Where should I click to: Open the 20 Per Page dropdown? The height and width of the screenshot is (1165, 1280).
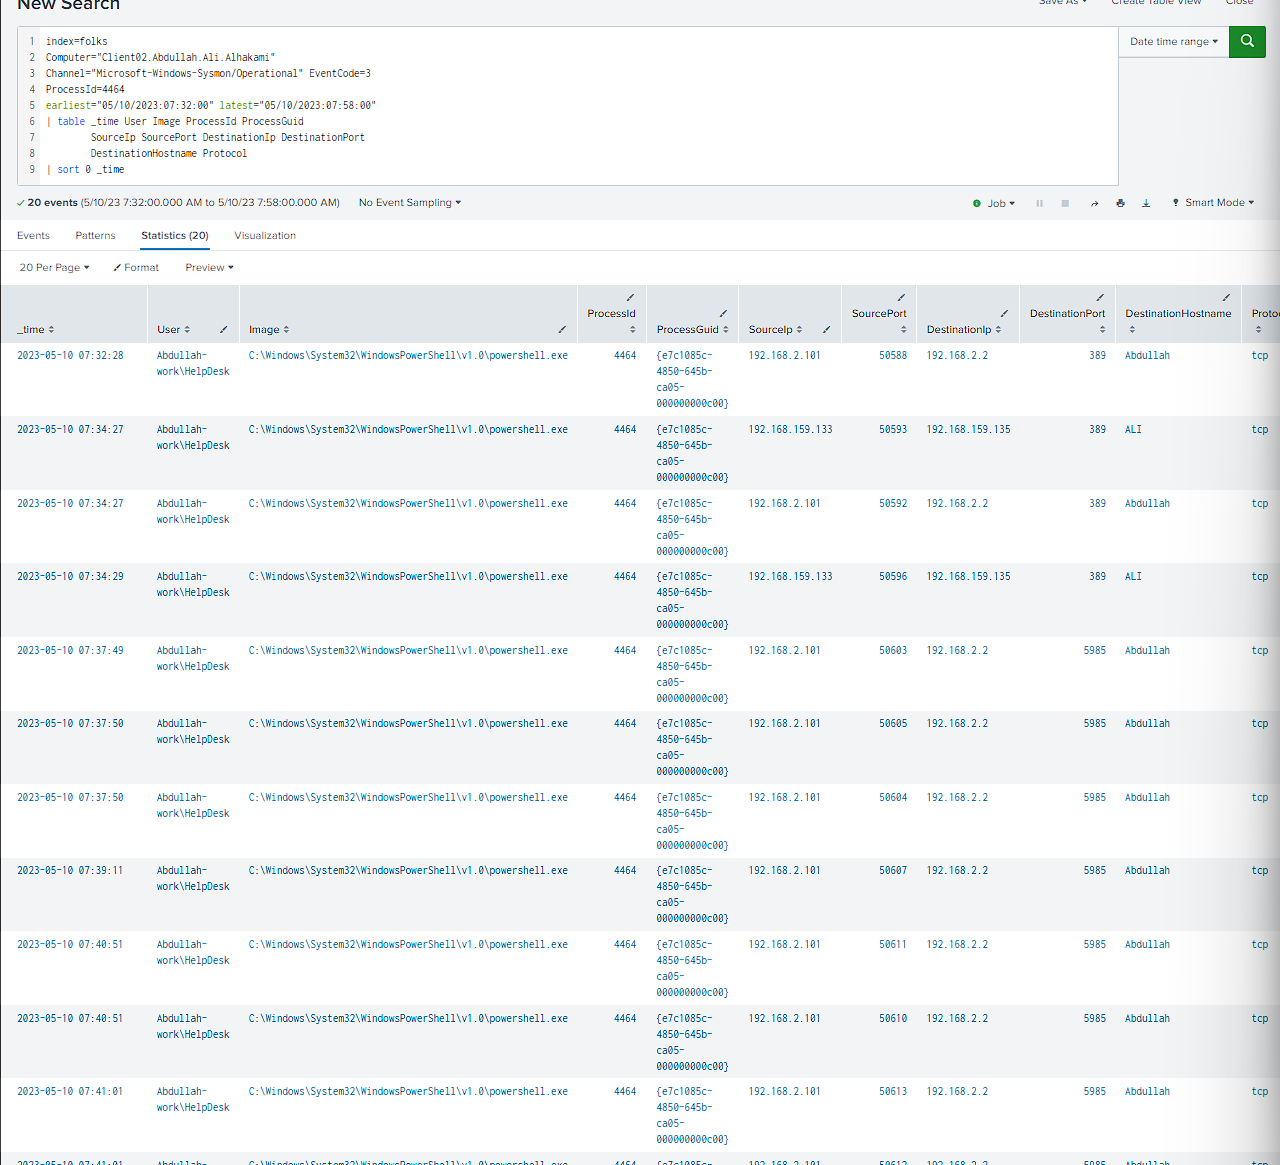55,268
